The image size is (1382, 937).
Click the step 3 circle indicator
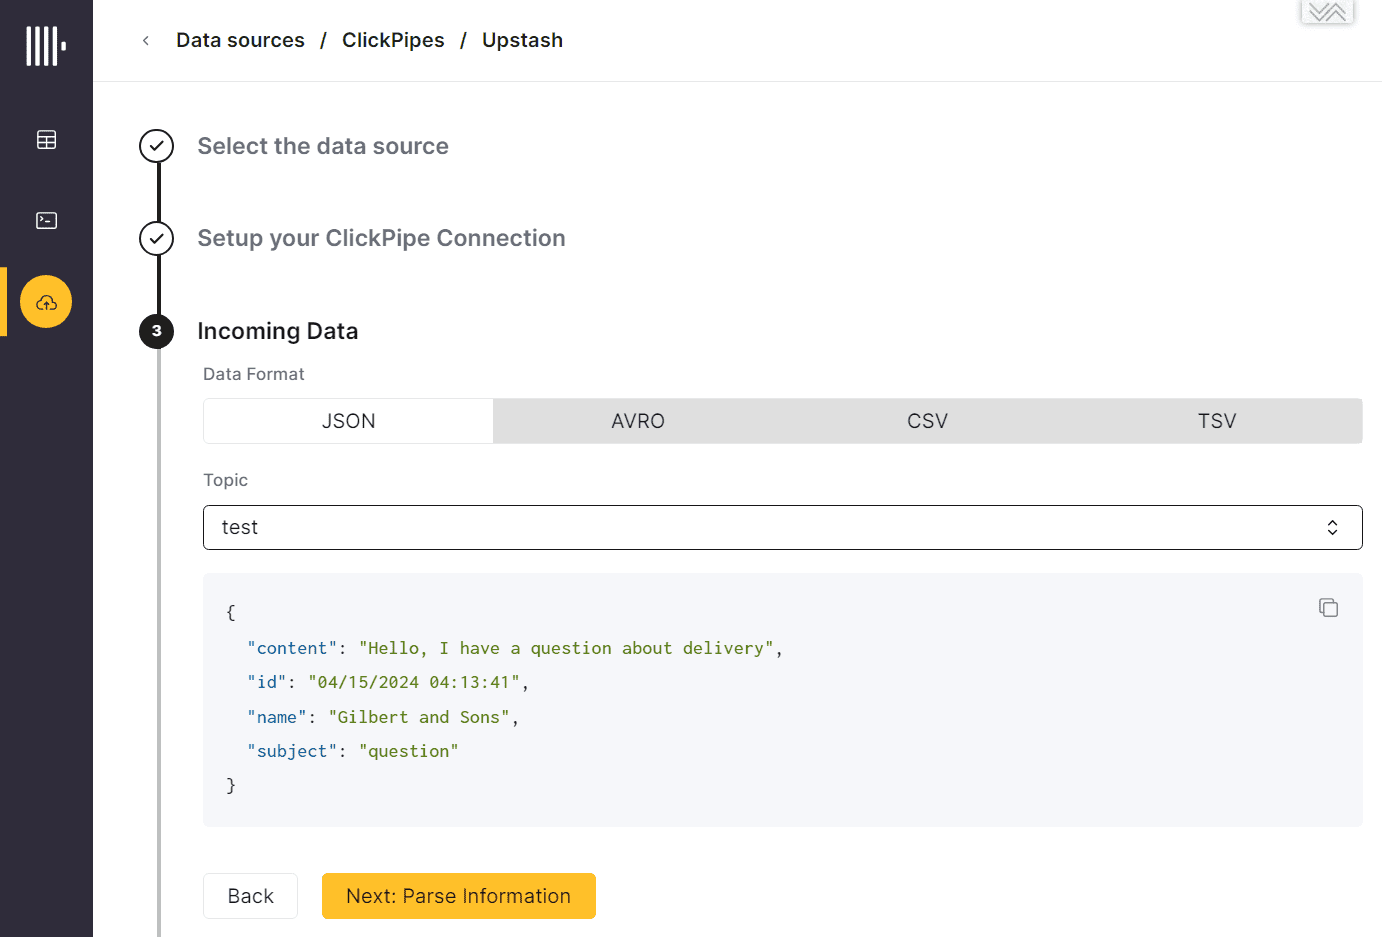156,331
